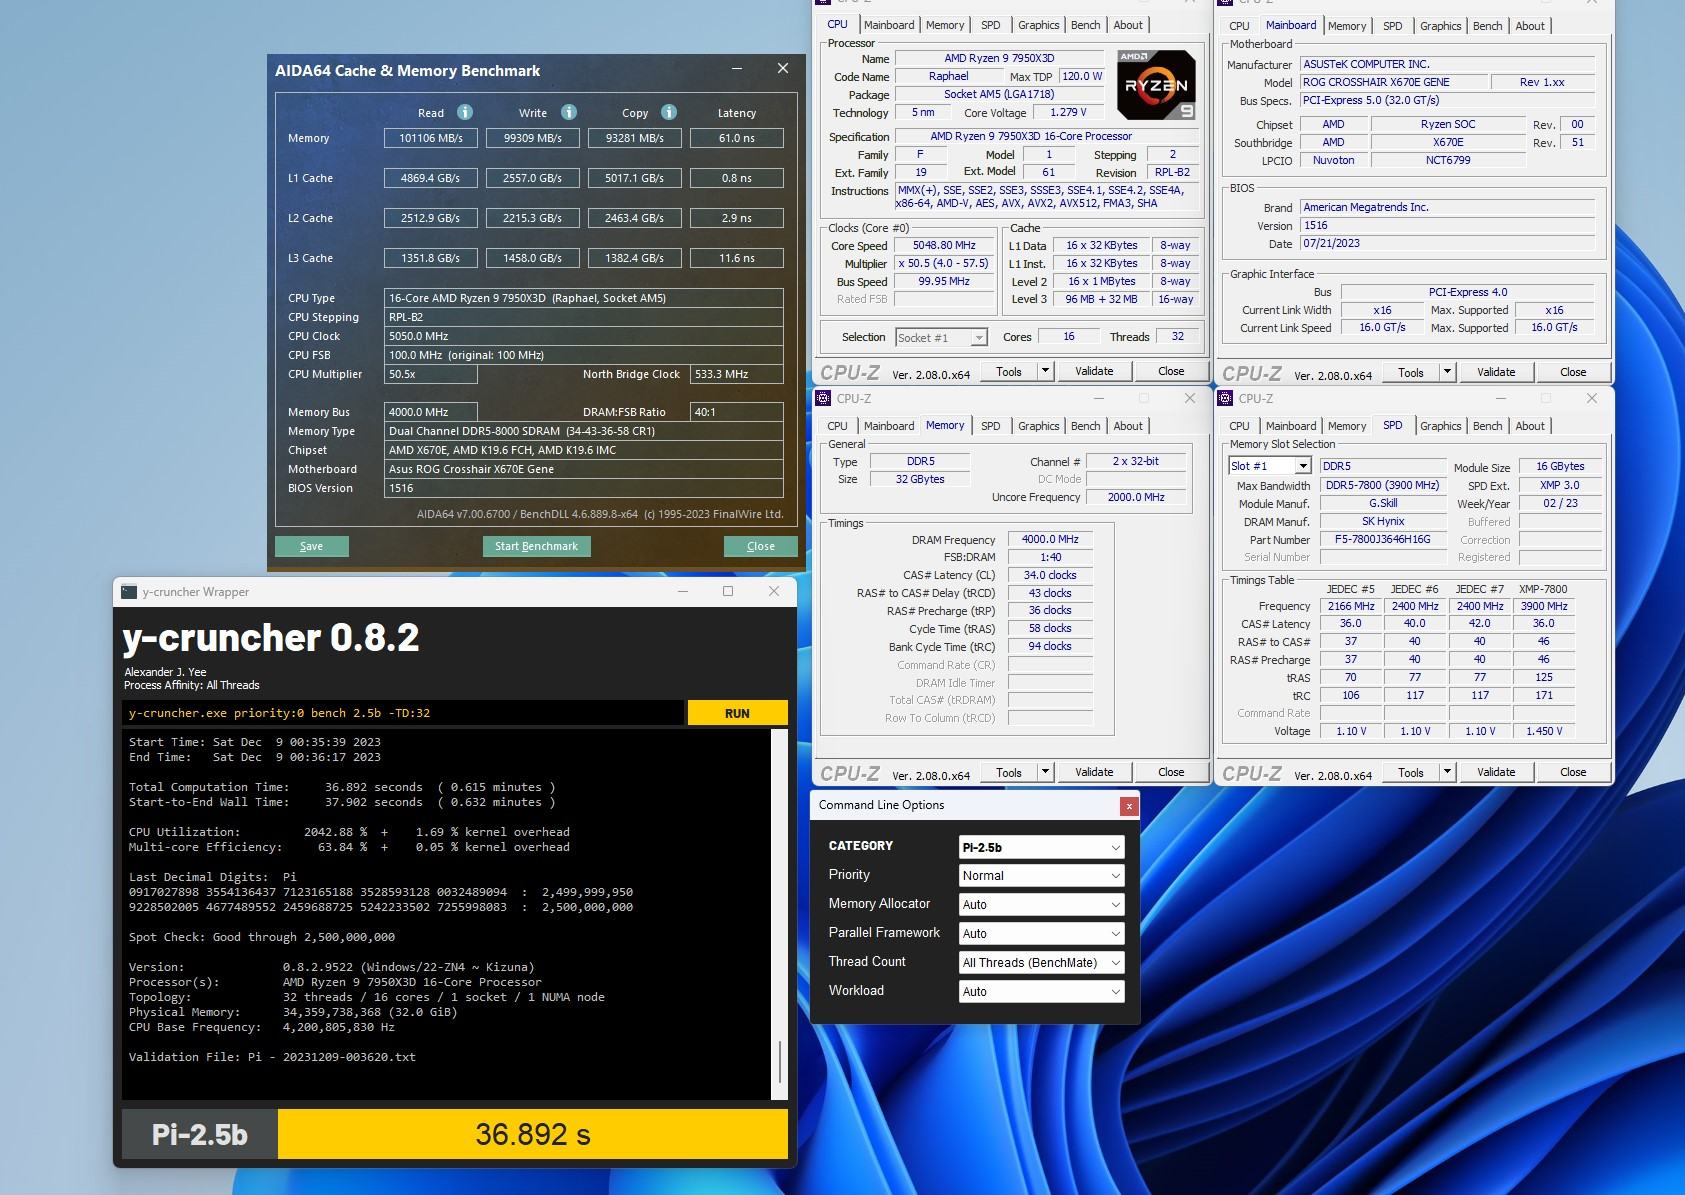Switch to SPD tab in CPU-Z Memory window
This screenshot has width=1685, height=1195.
(990, 426)
